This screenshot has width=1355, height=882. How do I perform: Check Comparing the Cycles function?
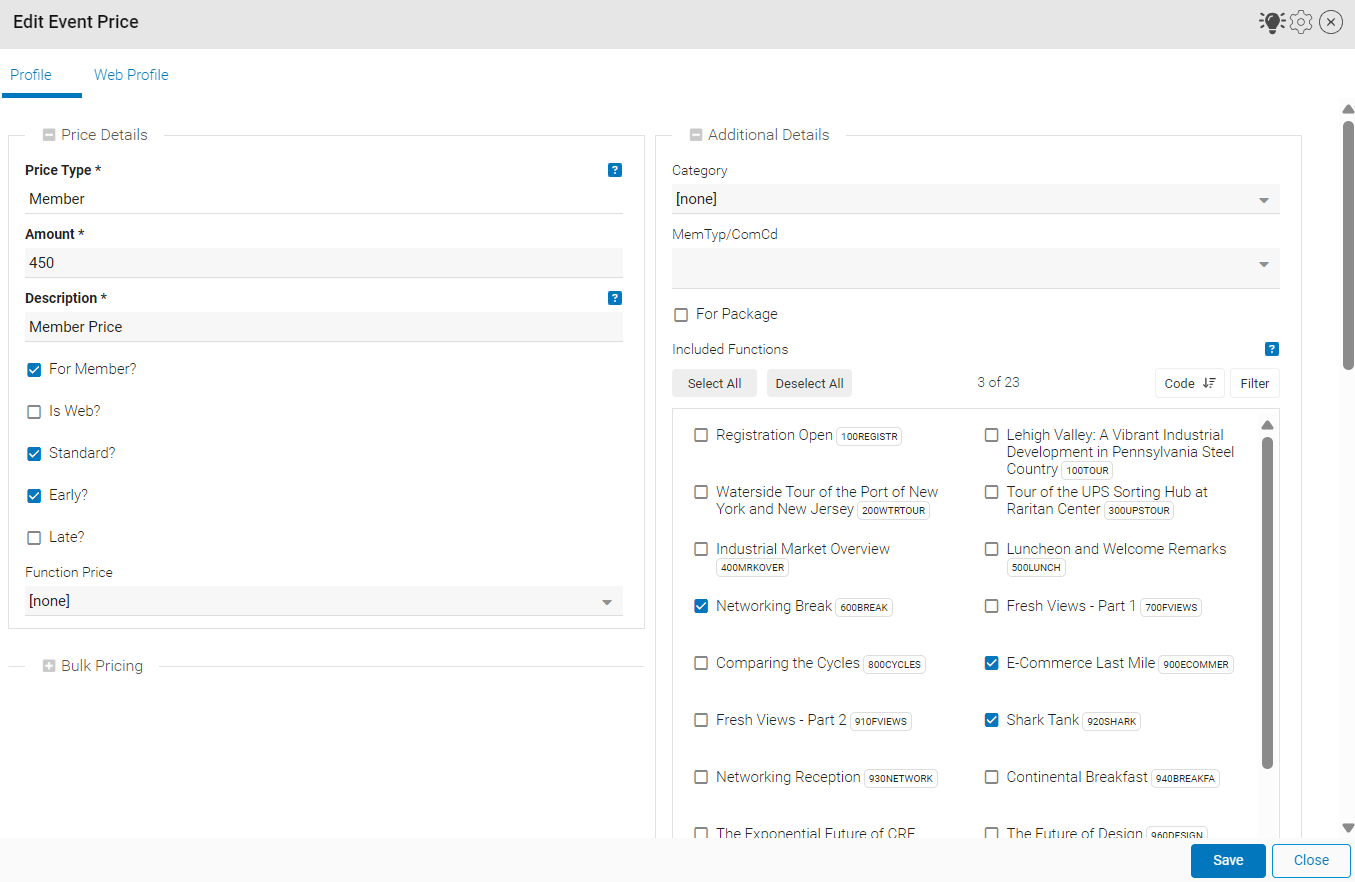(x=701, y=663)
